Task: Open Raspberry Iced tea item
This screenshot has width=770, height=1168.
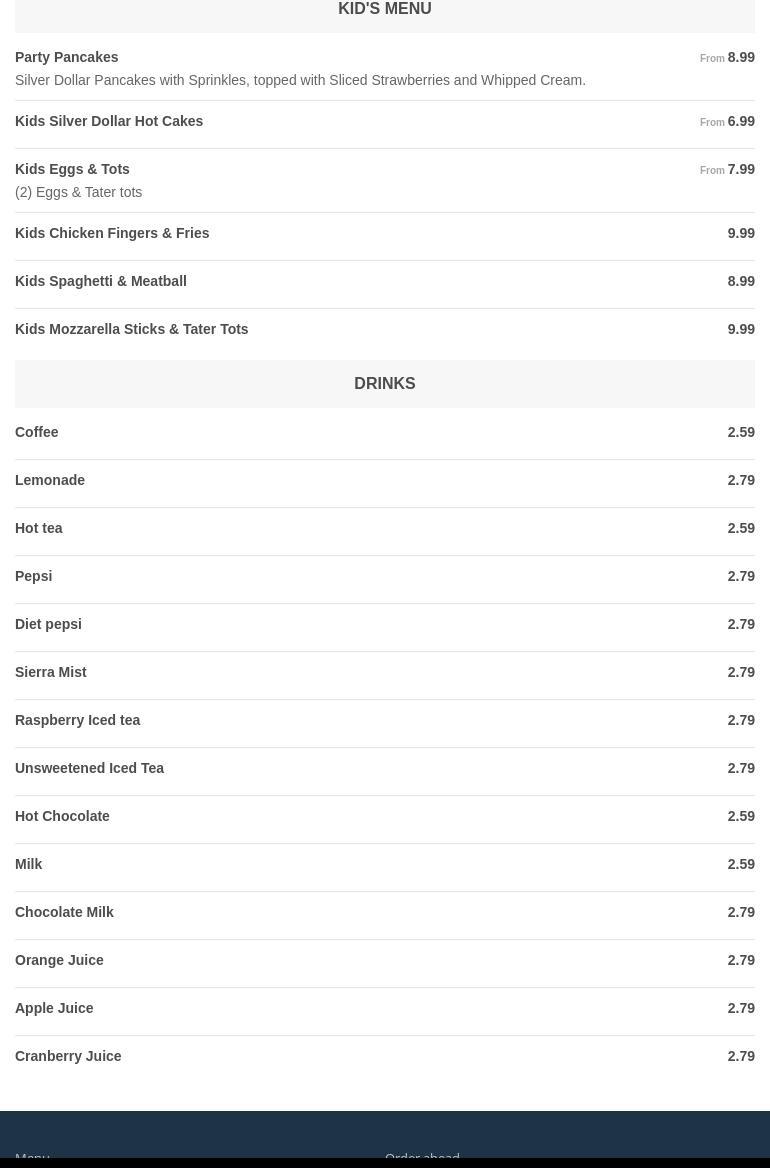Action: pos(77,720)
